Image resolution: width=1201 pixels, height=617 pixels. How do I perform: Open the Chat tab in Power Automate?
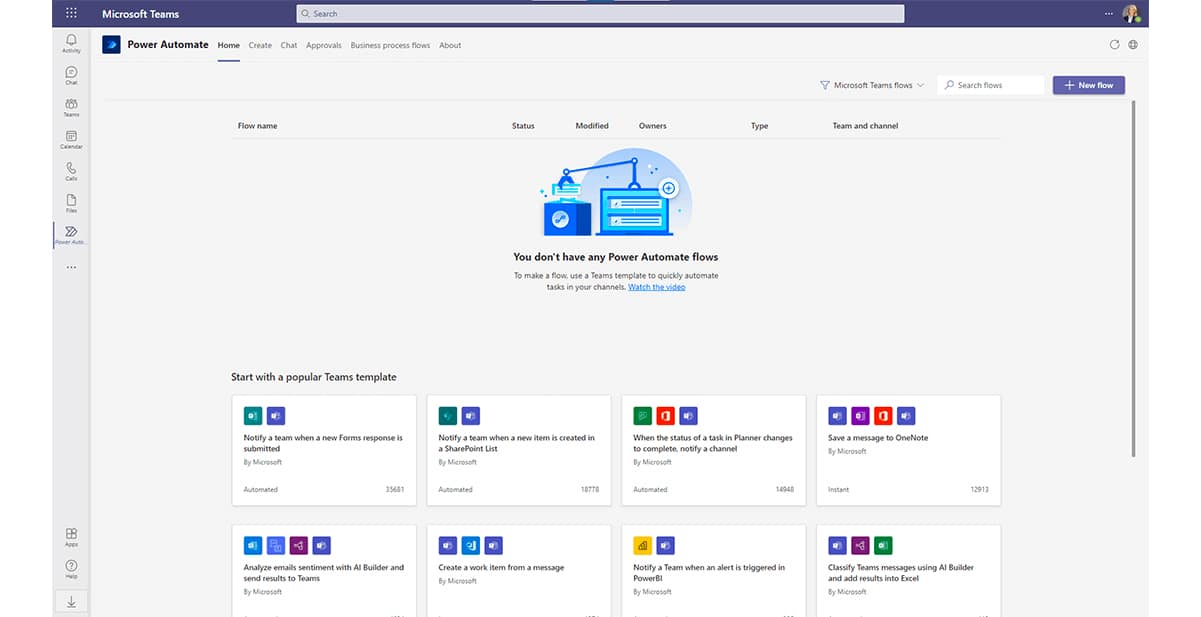tap(289, 45)
